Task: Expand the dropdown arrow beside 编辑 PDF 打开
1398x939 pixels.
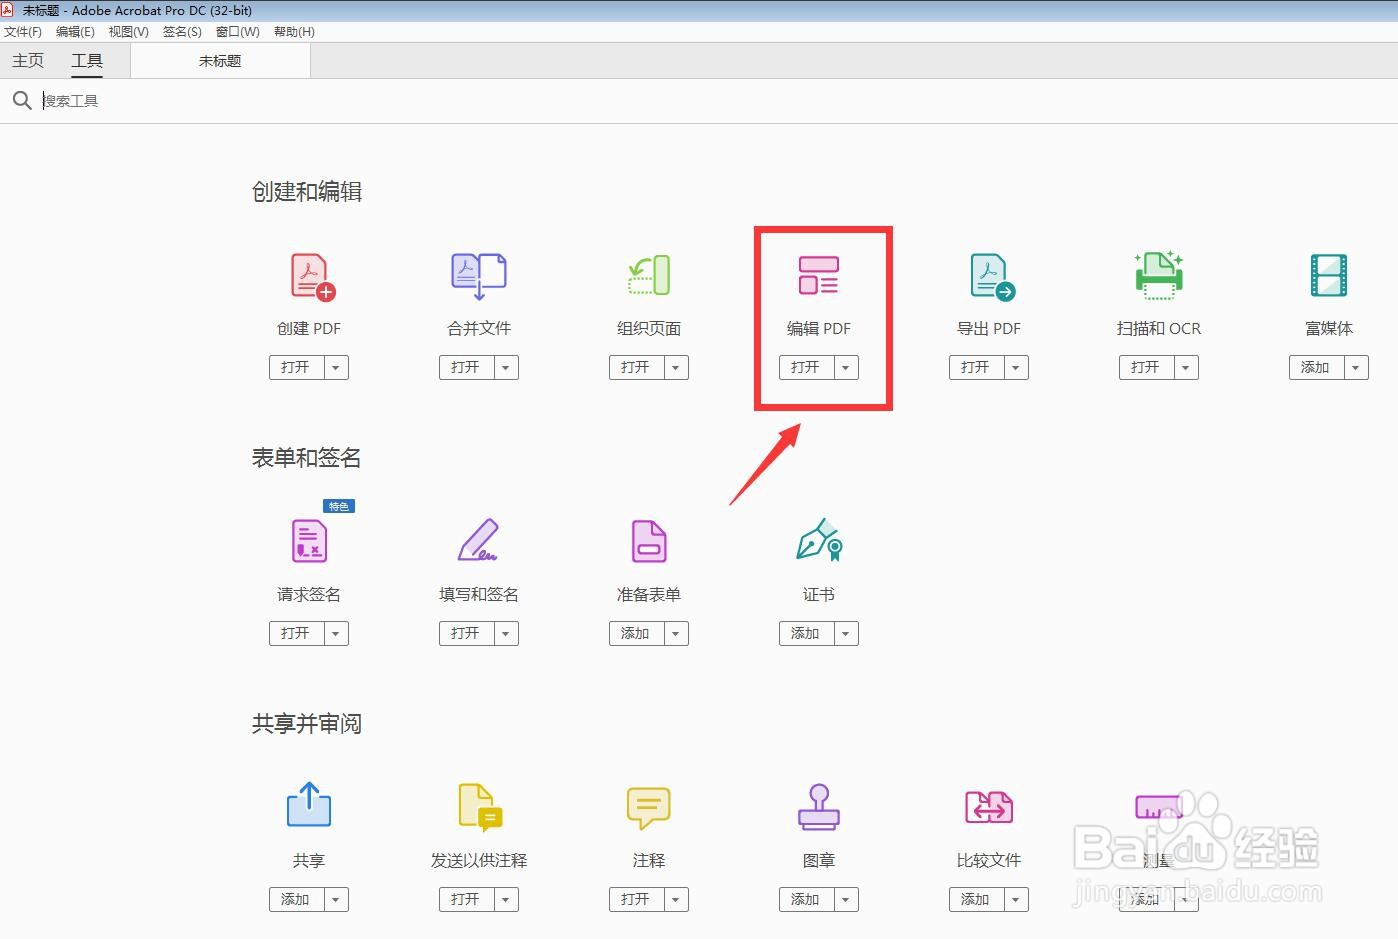Action: [x=846, y=367]
